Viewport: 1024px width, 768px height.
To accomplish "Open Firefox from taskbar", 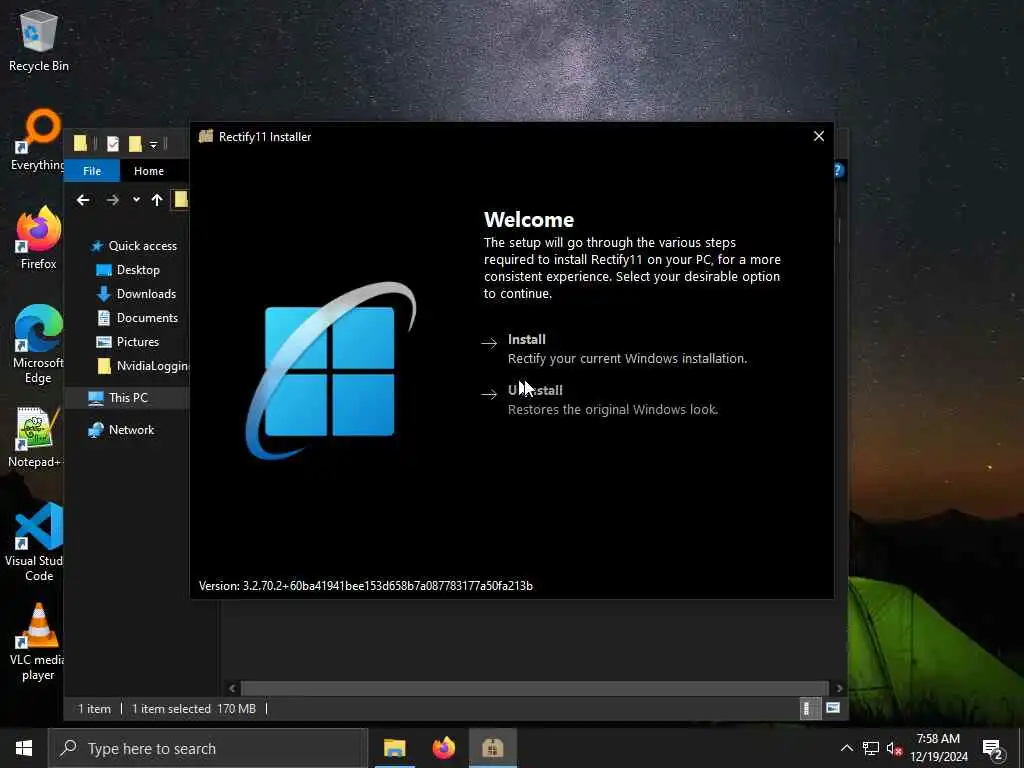I will (x=443, y=748).
